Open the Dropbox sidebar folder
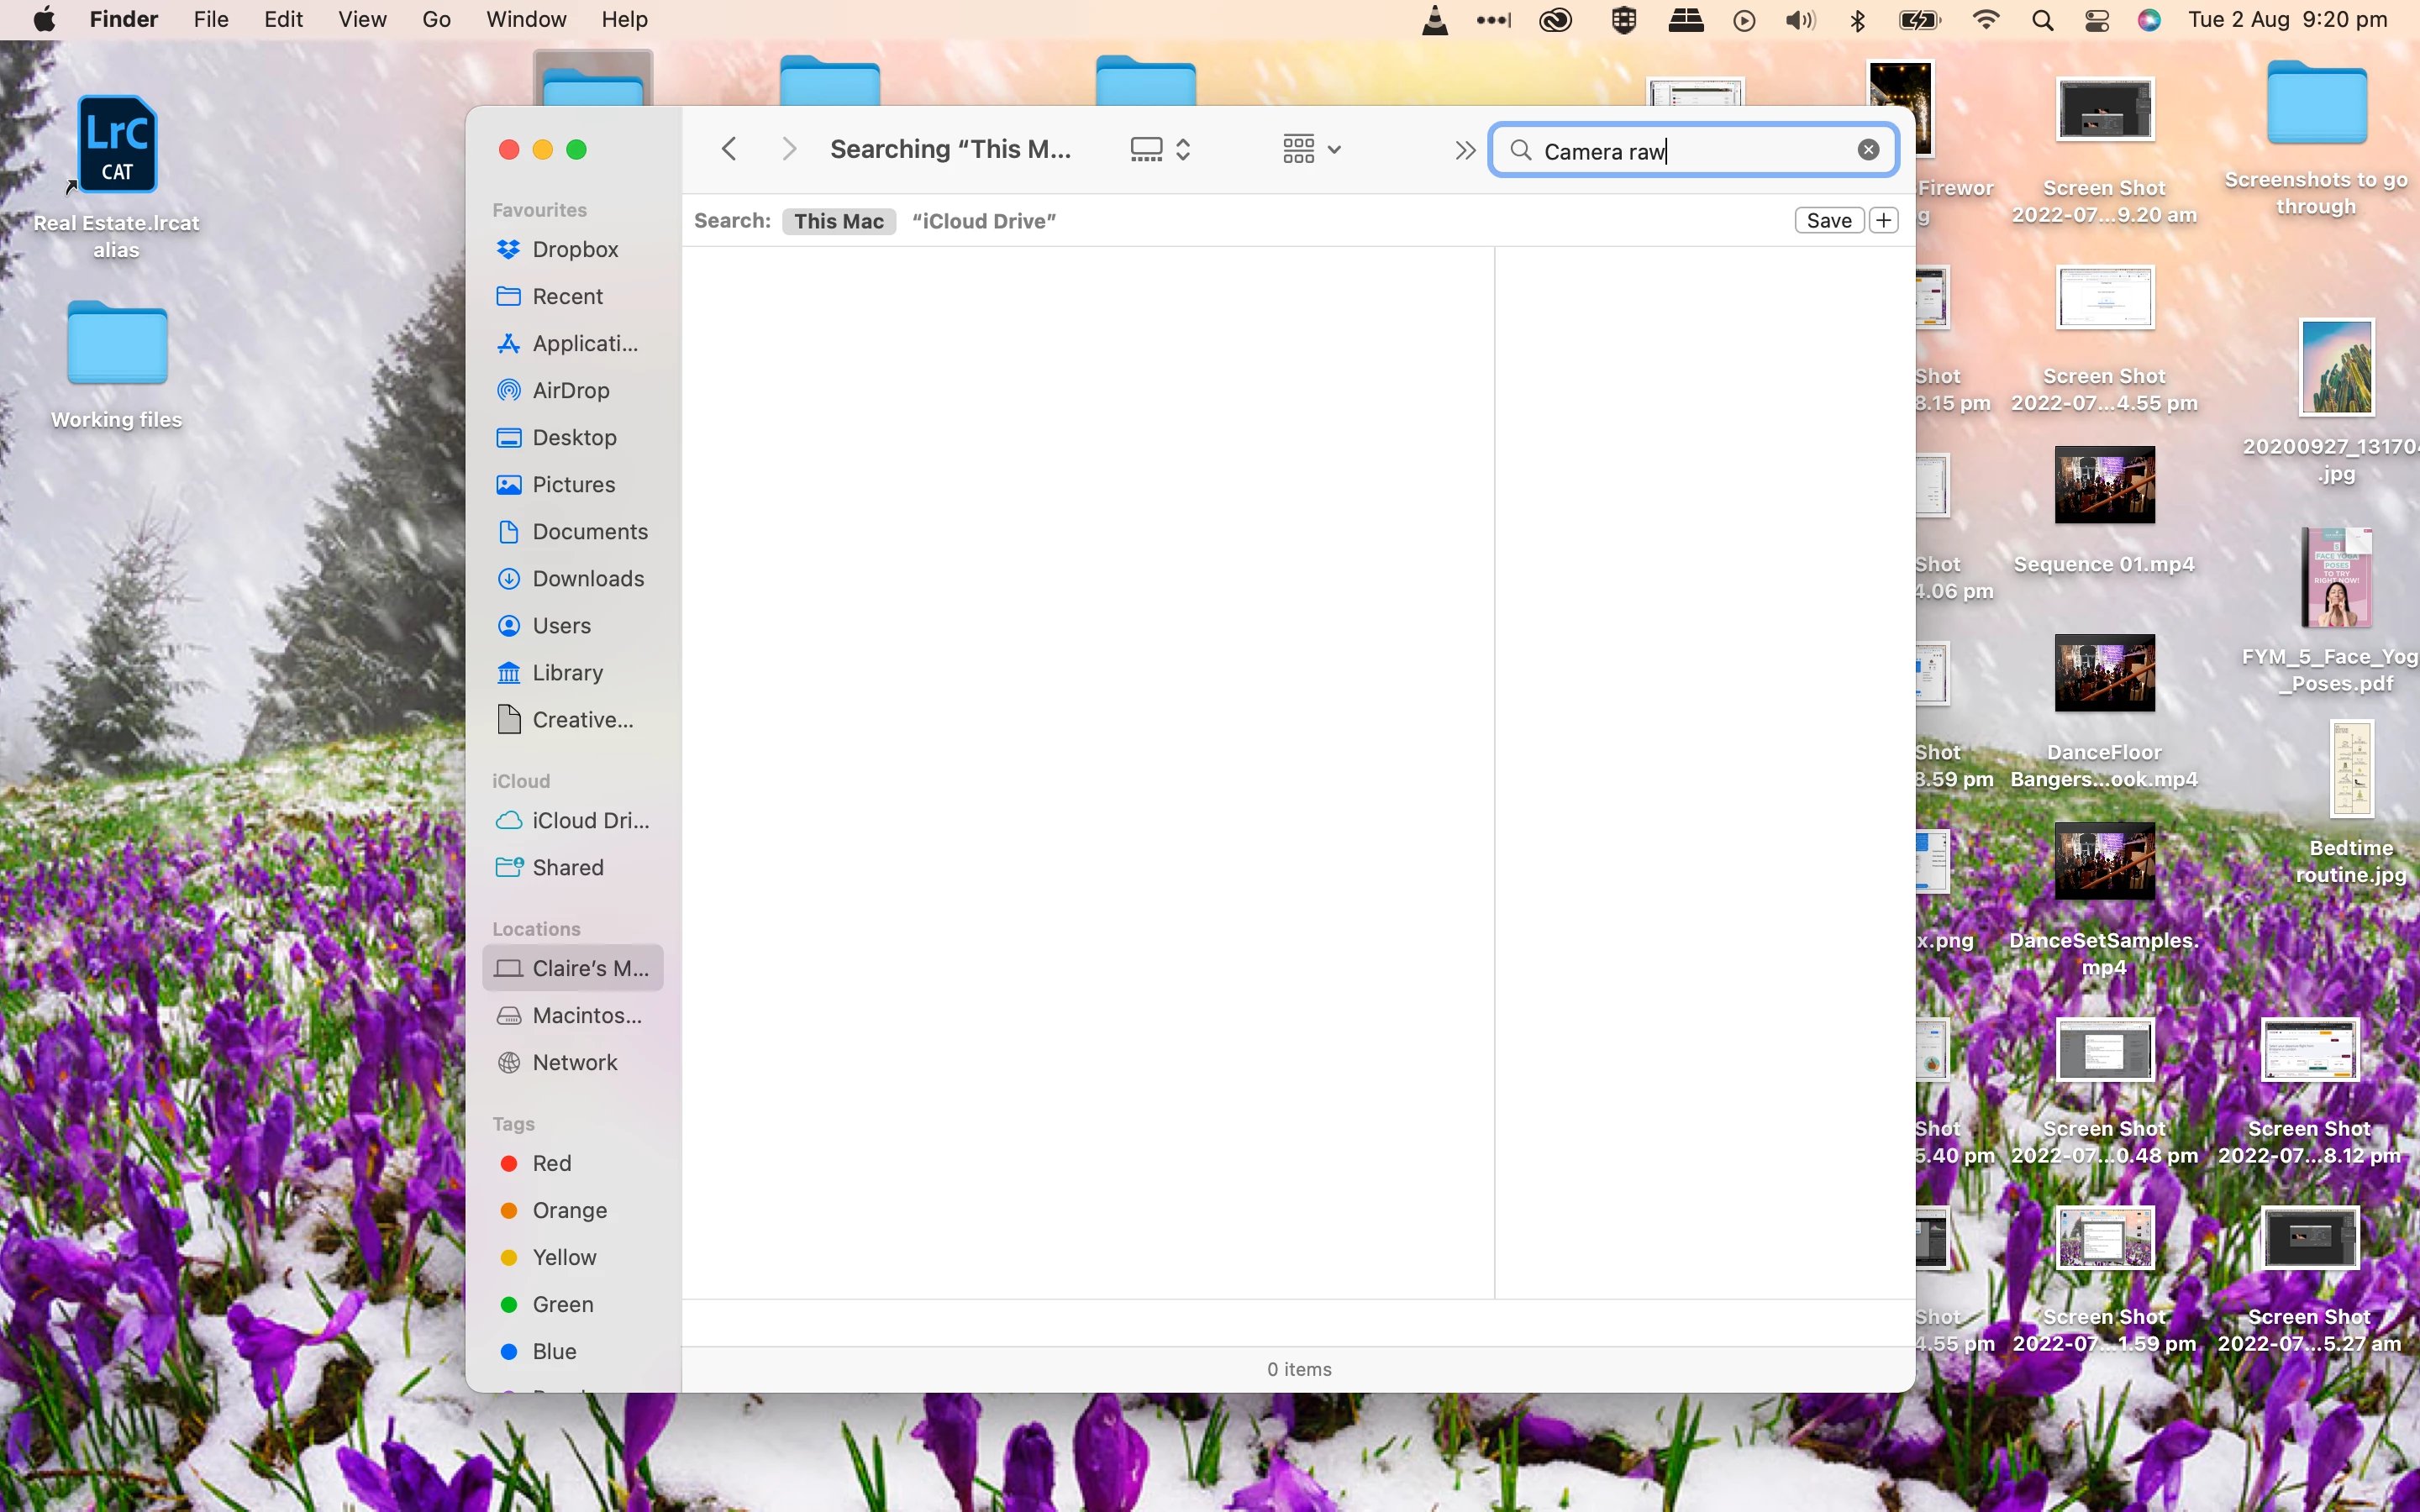 (x=574, y=249)
